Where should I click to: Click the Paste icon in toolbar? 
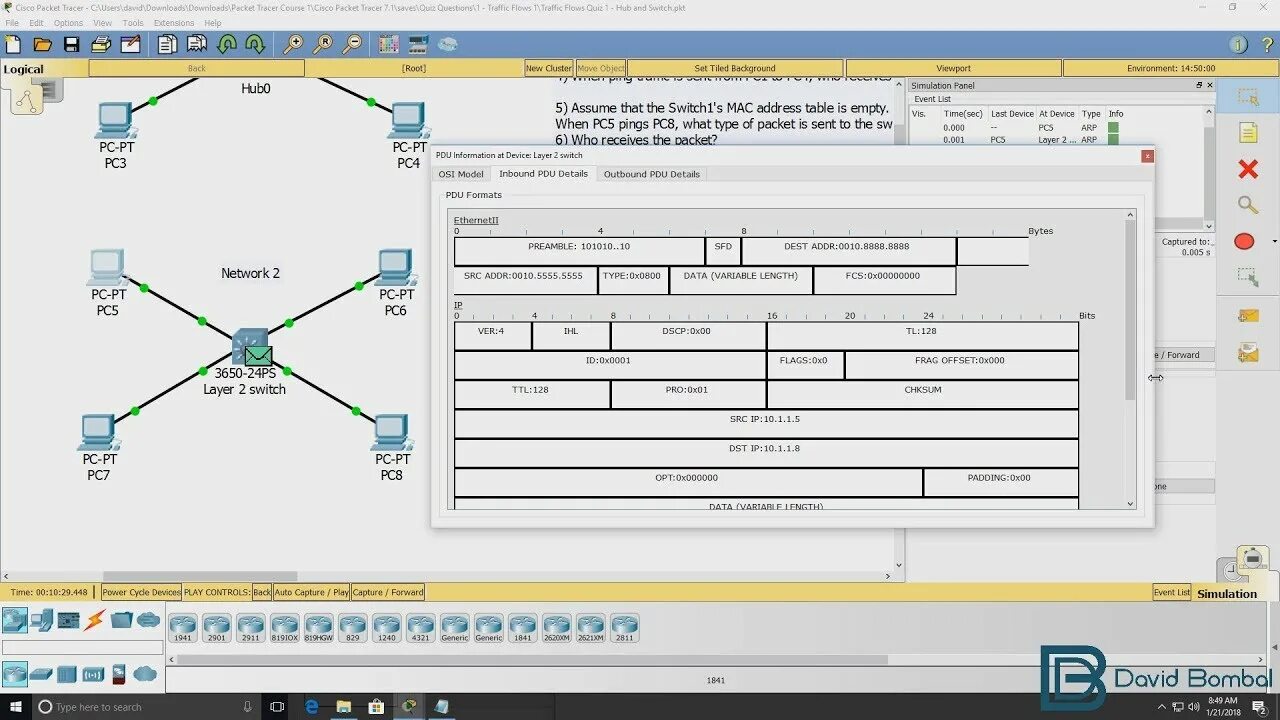tap(197, 44)
